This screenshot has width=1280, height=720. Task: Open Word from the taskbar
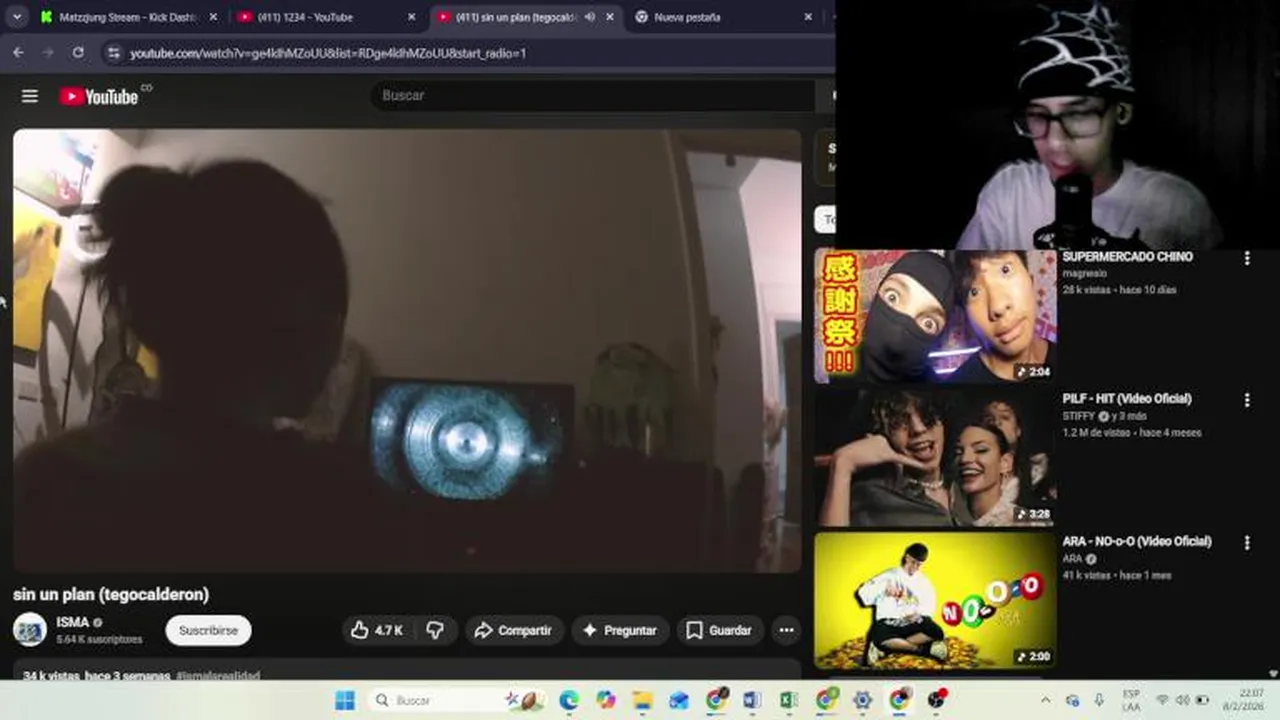point(752,700)
